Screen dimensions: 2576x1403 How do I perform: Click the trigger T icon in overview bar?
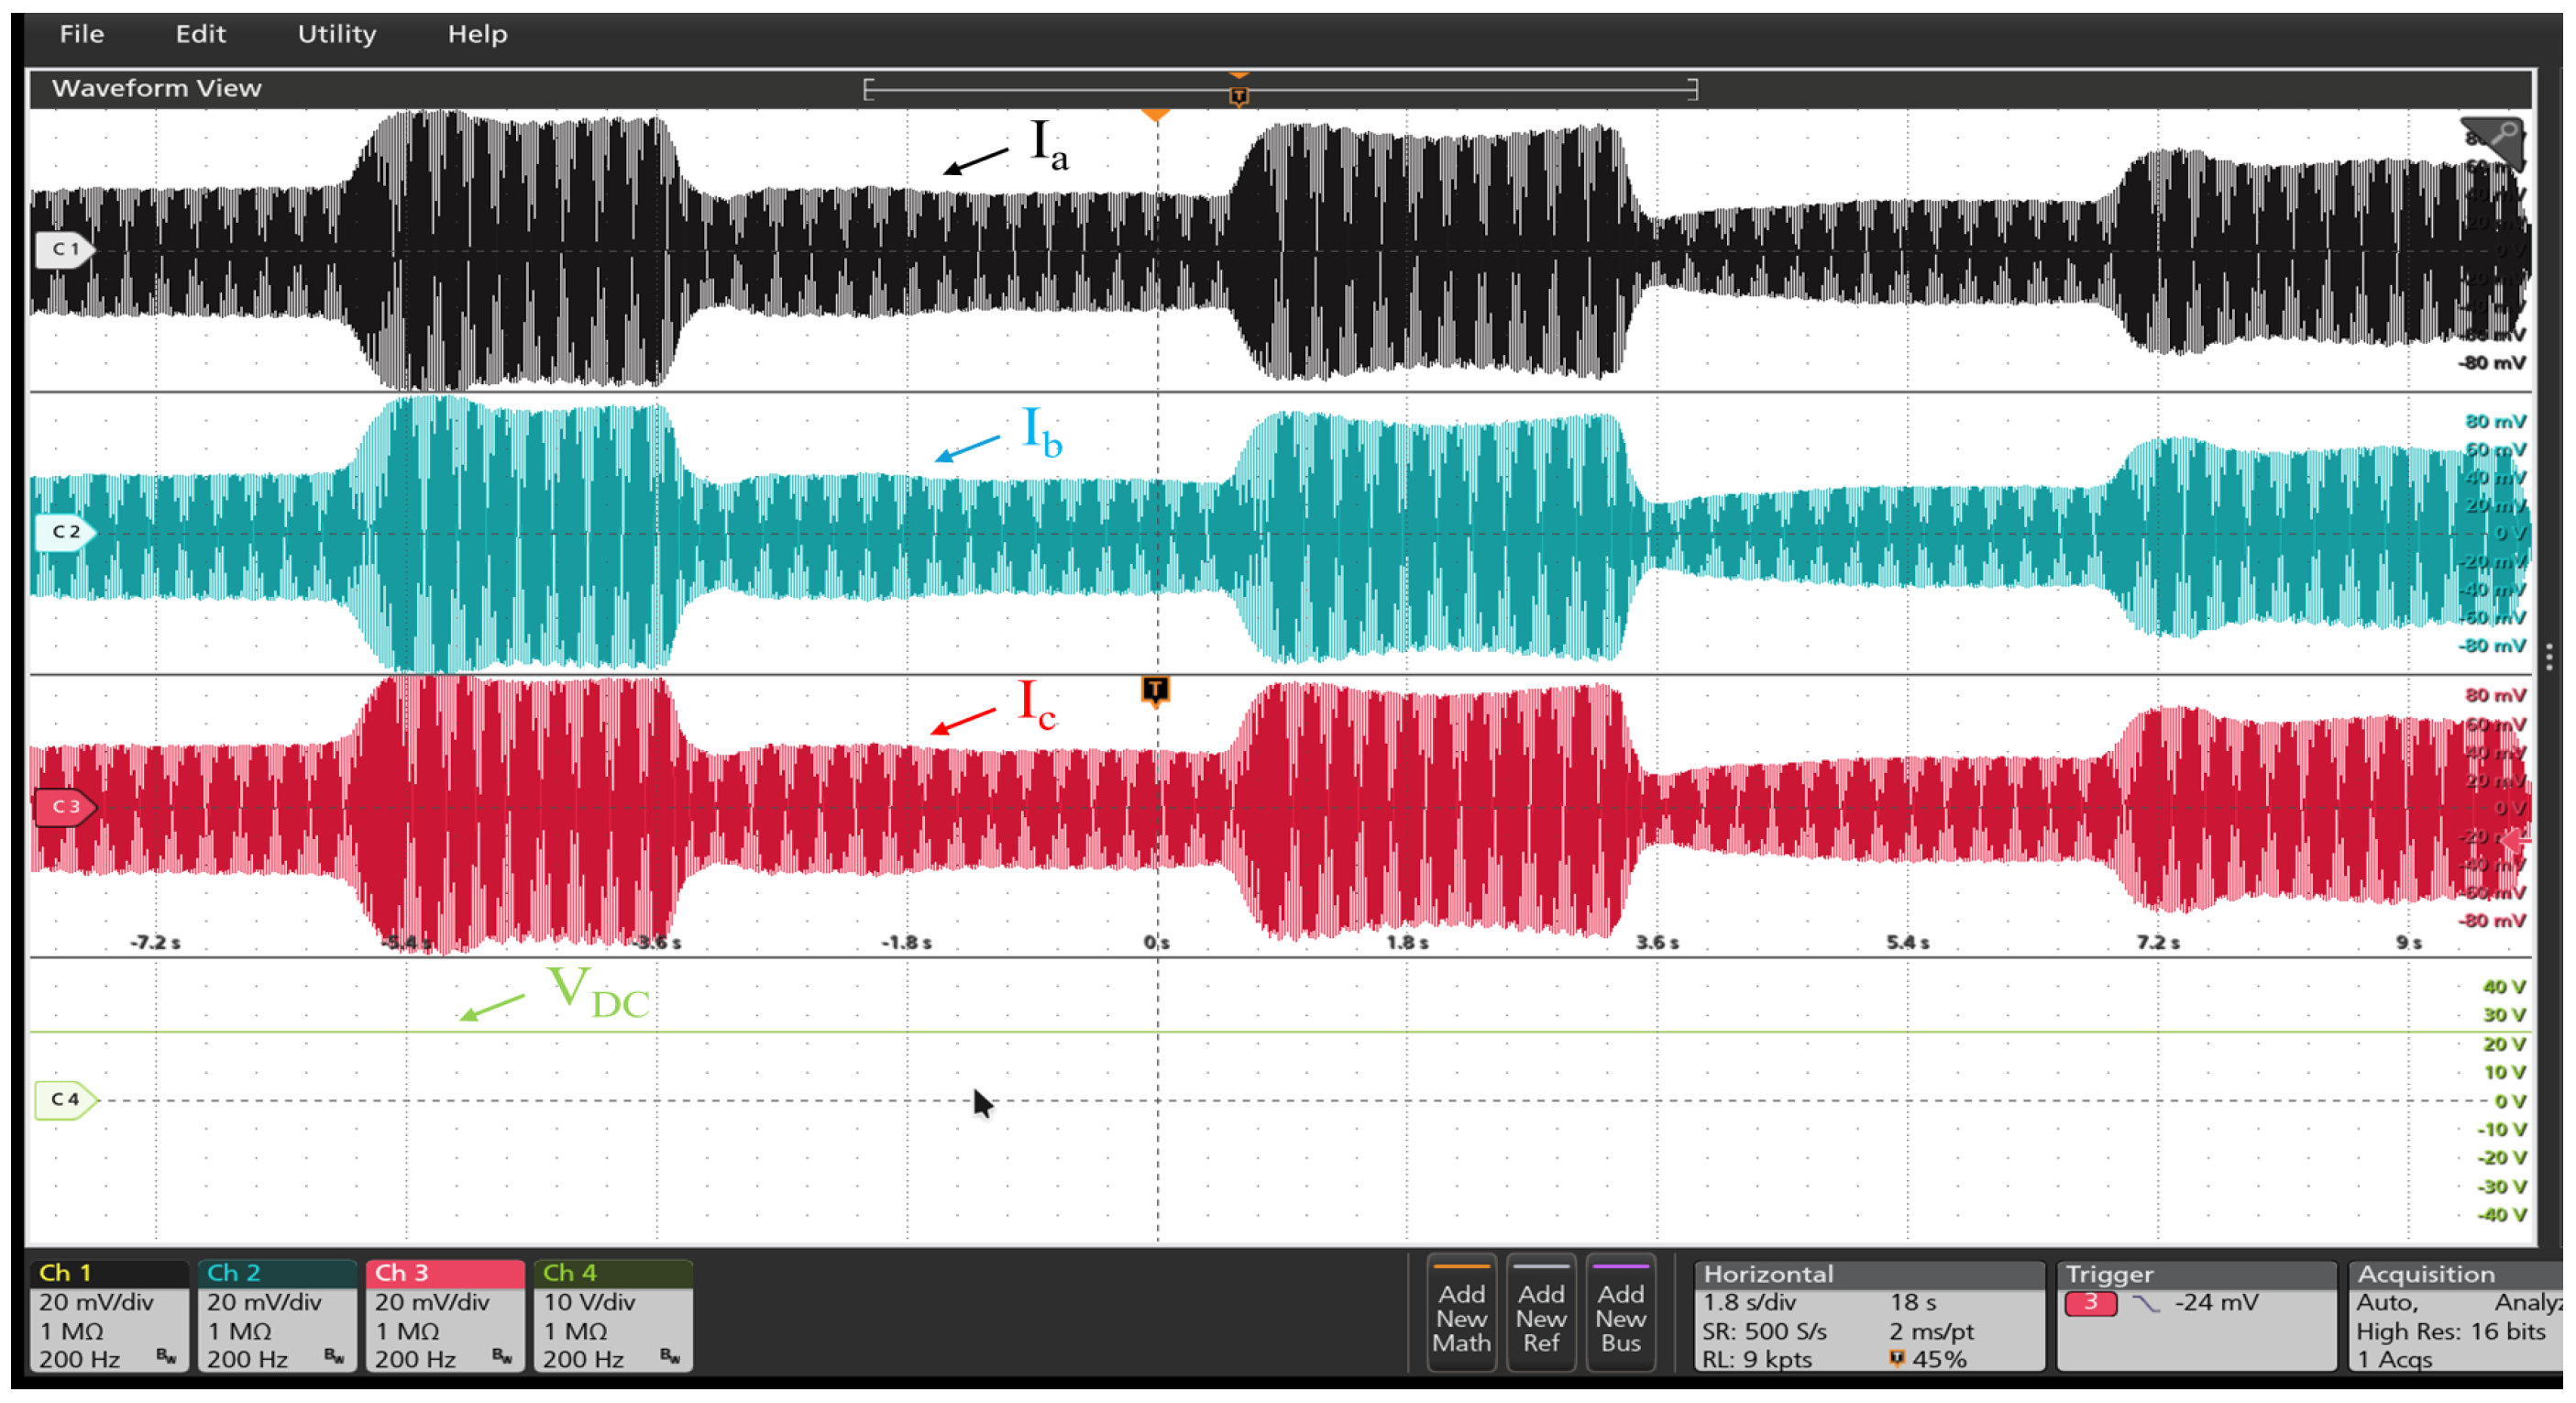click(x=1238, y=95)
